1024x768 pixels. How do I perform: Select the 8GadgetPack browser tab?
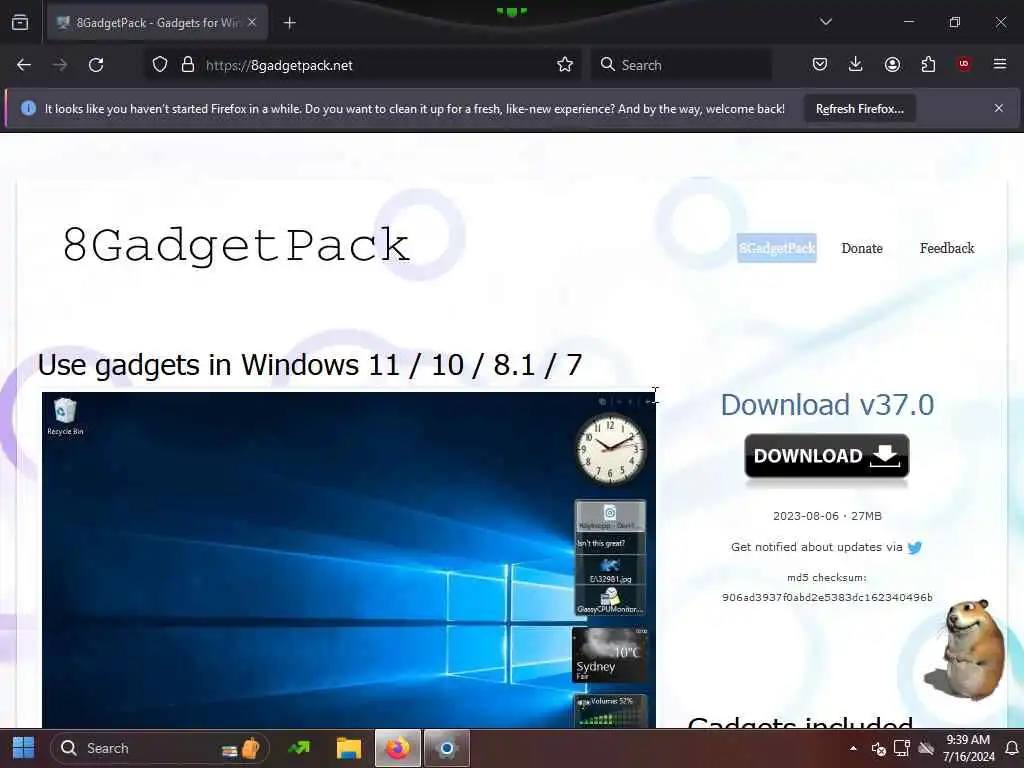coord(157,23)
